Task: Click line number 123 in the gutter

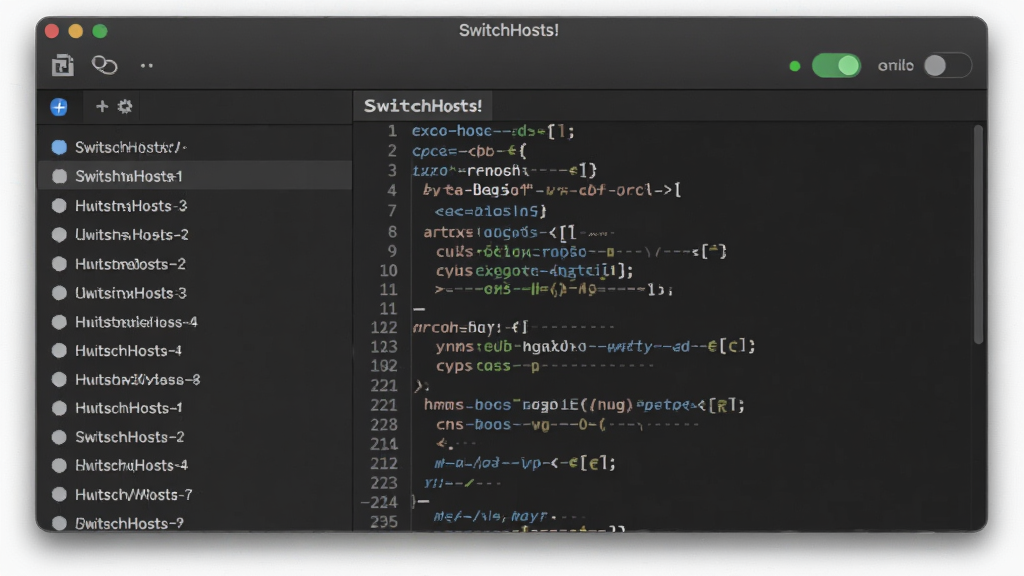Action: 384,347
